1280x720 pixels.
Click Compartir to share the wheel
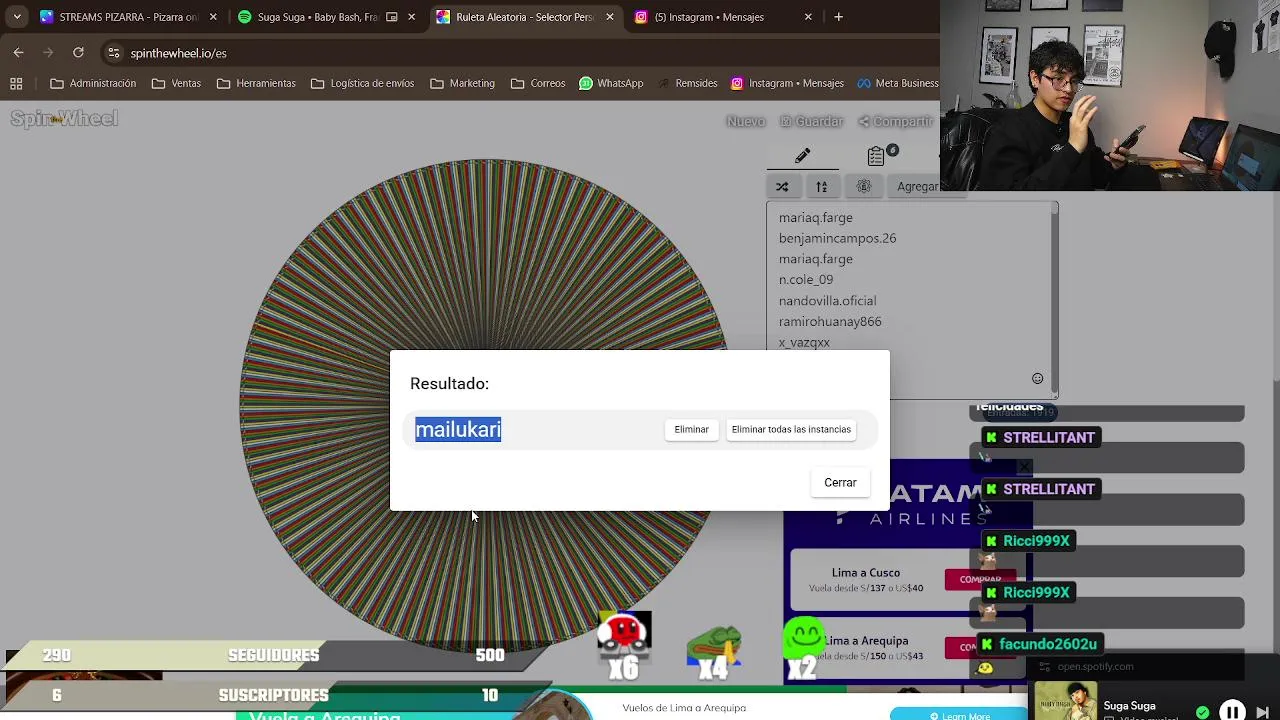(x=896, y=121)
